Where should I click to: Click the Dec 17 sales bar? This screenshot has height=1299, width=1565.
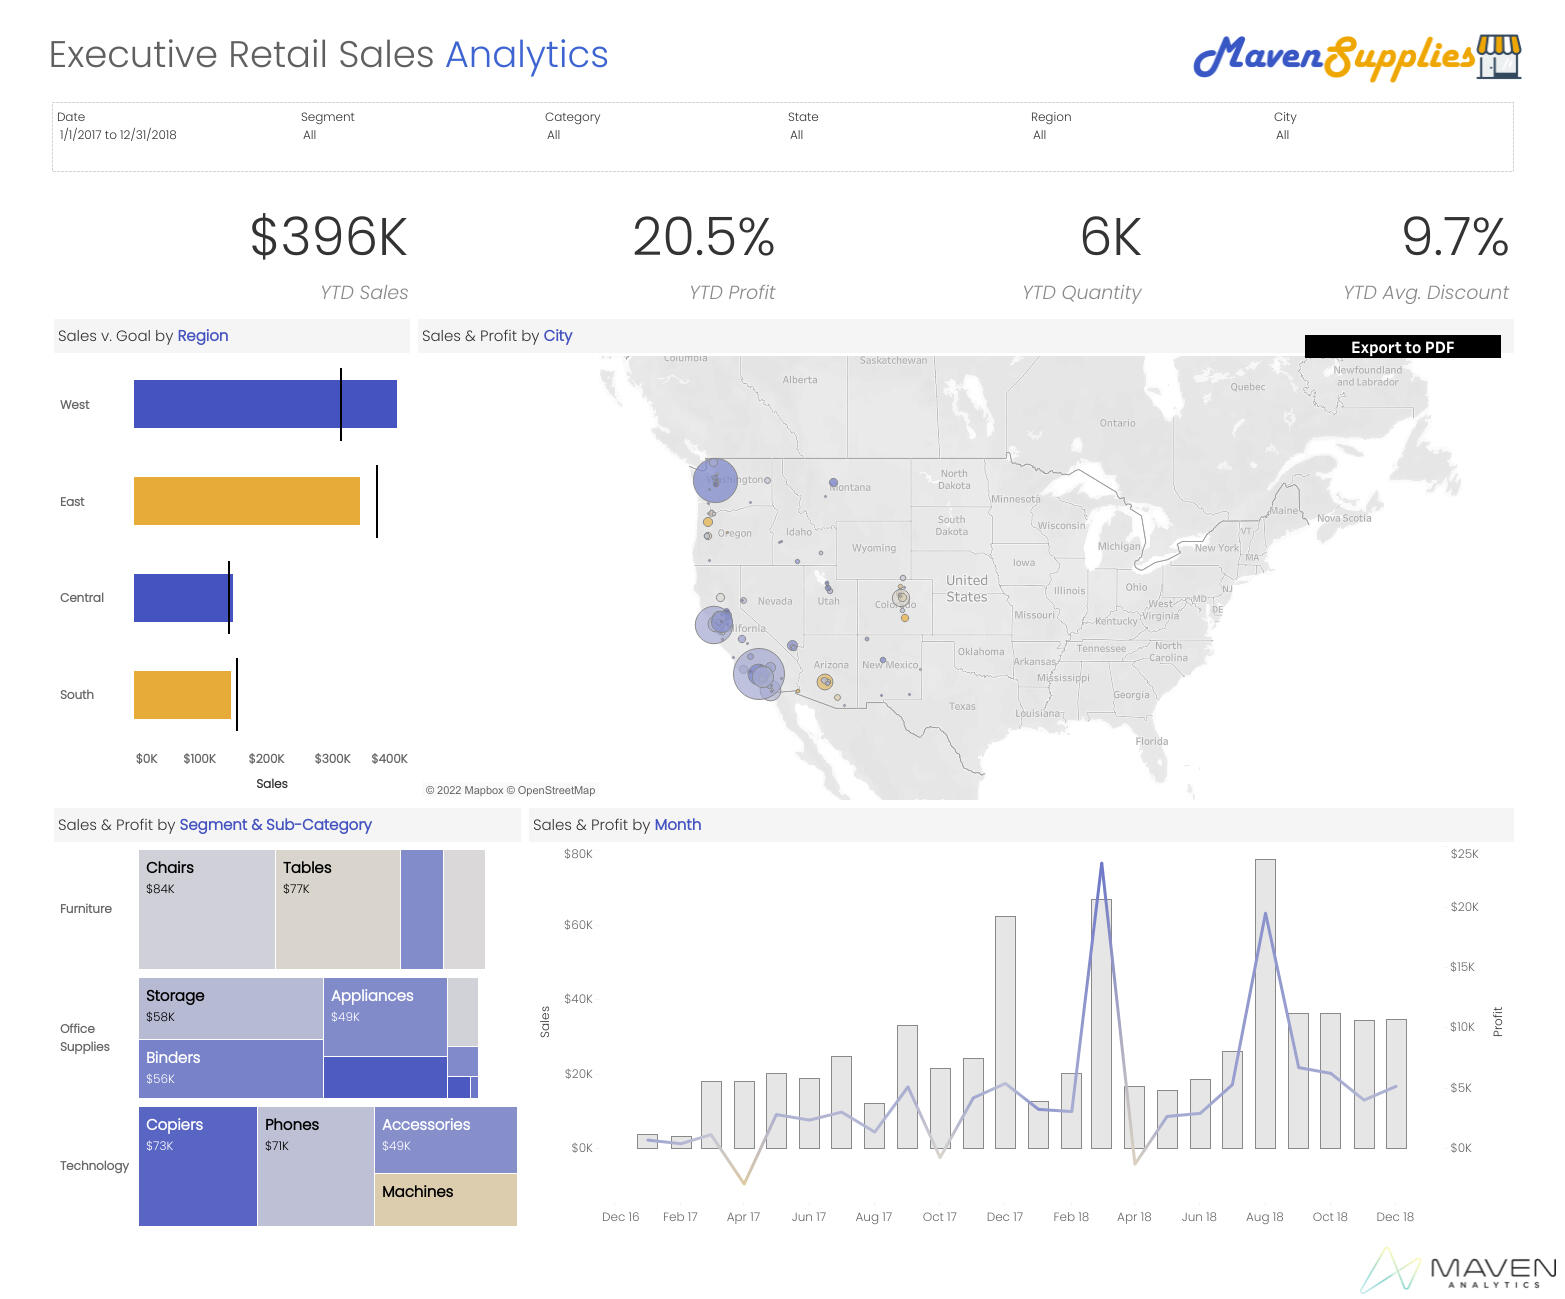[1005, 1031]
